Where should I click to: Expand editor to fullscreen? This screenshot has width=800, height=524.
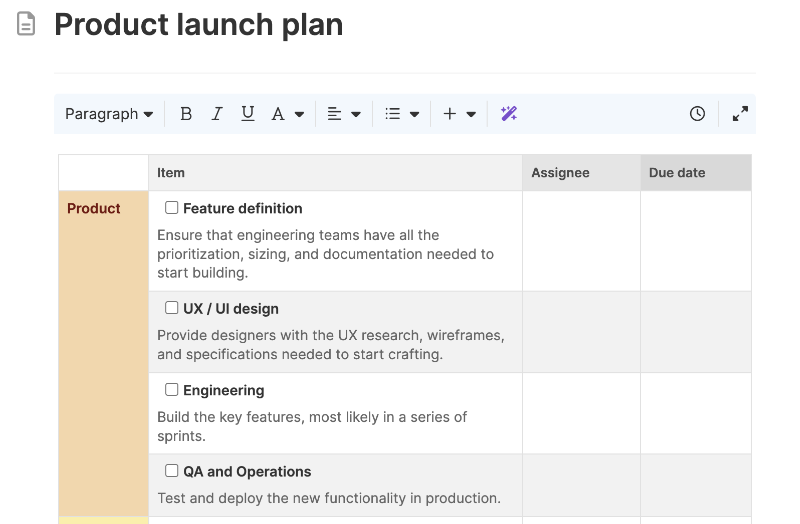[740, 114]
